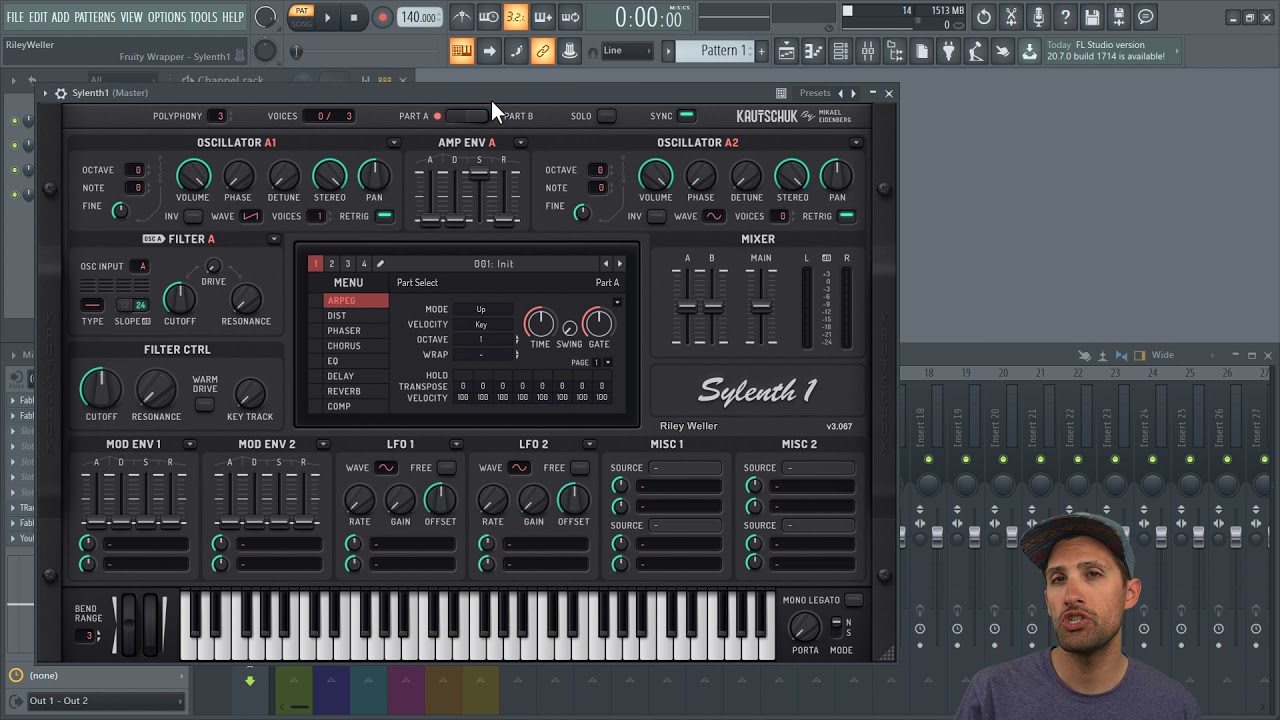Toggle LFO 1 FREE switch

point(446,468)
